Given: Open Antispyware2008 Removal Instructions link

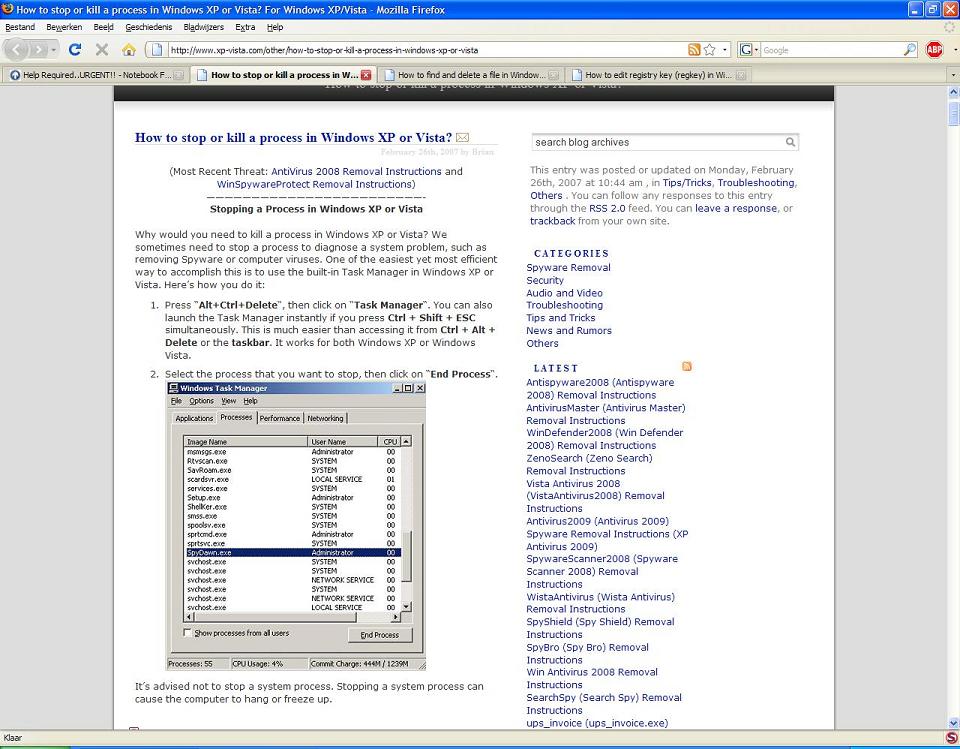Looking at the screenshot, I should pos(600,389).
